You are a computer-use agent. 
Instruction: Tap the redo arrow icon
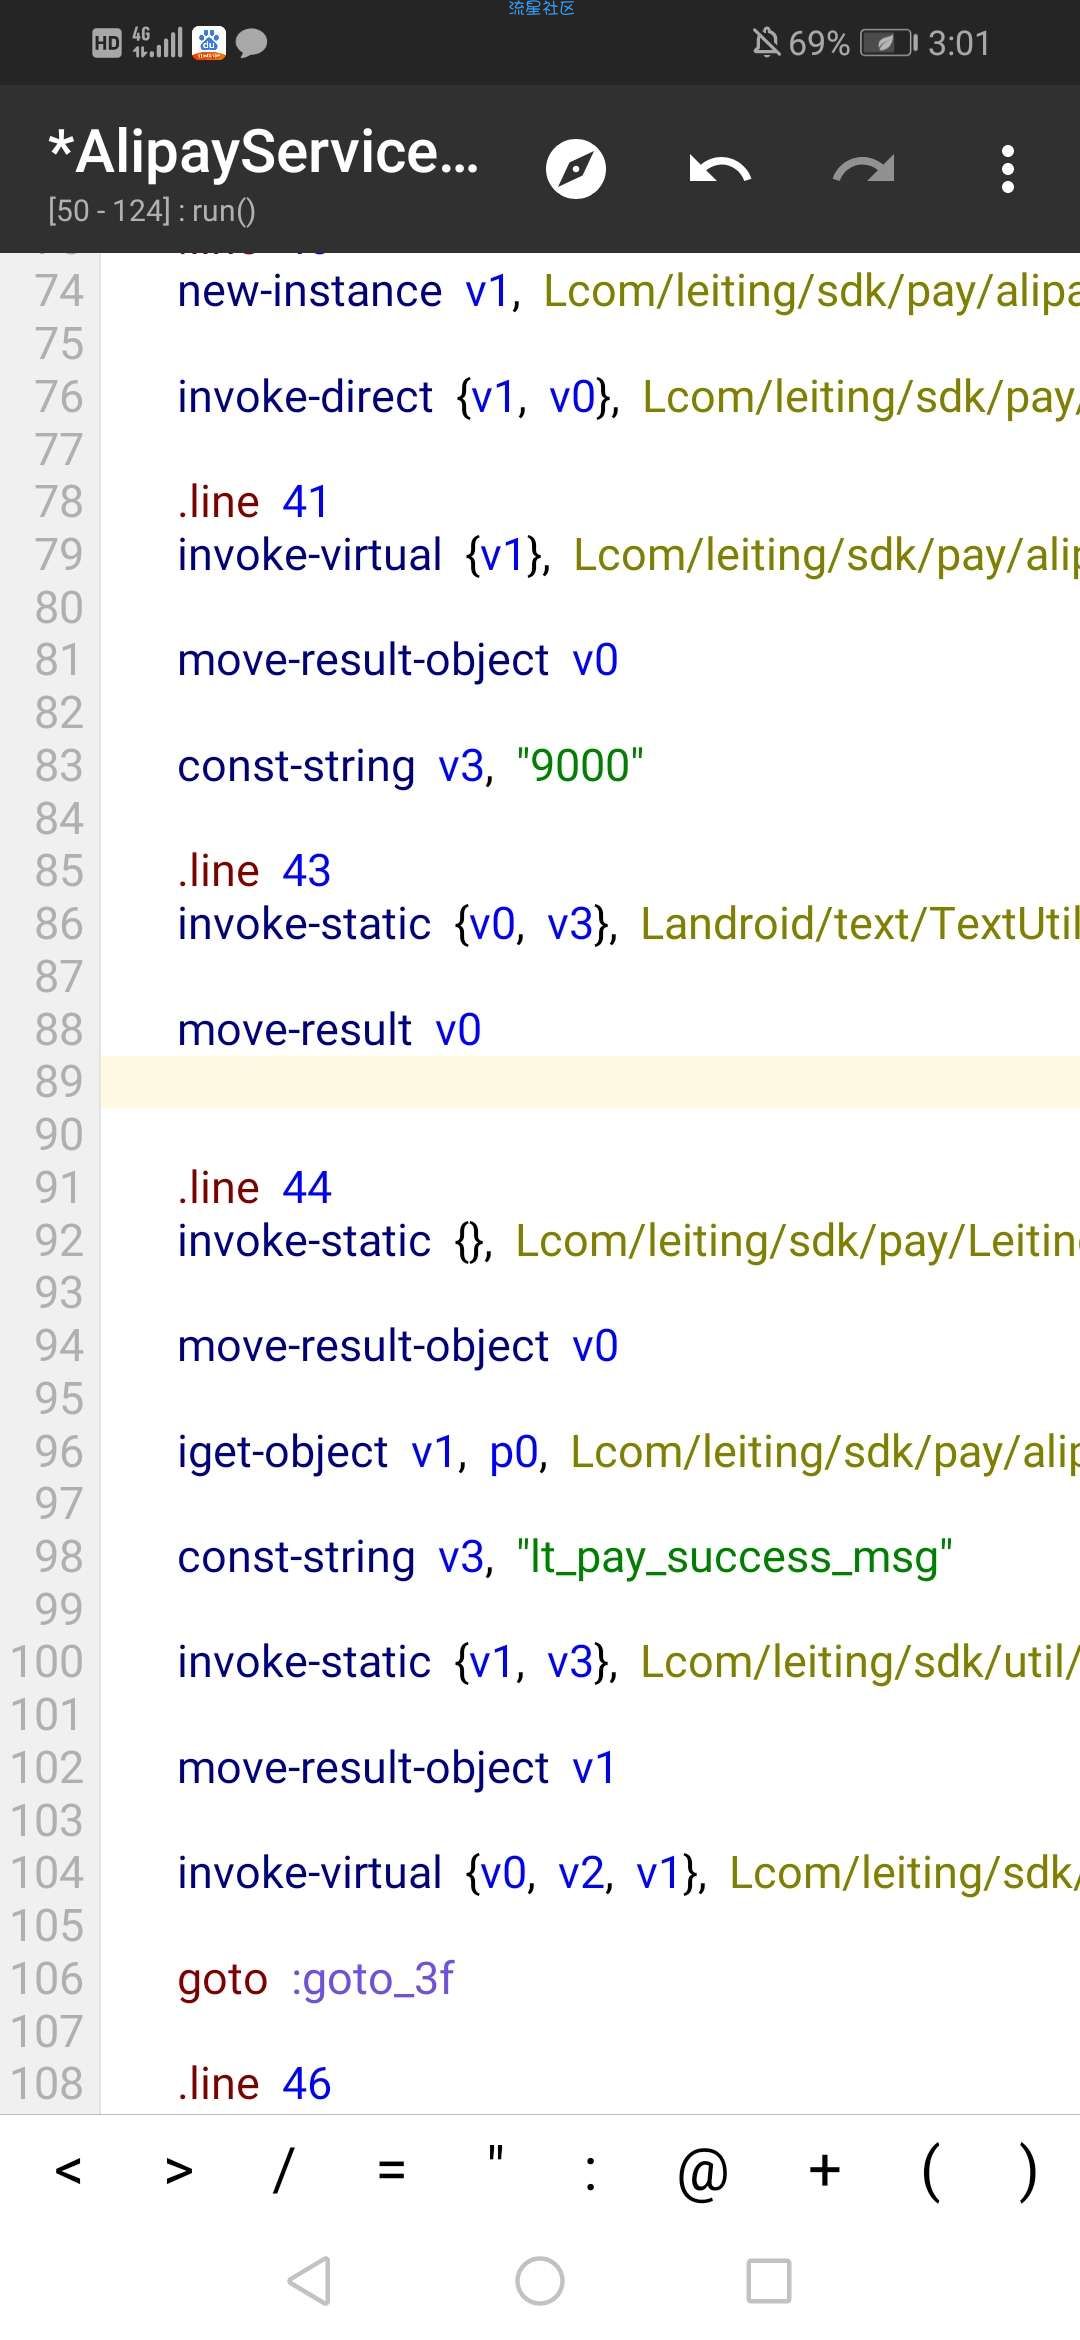click(863, 169)
